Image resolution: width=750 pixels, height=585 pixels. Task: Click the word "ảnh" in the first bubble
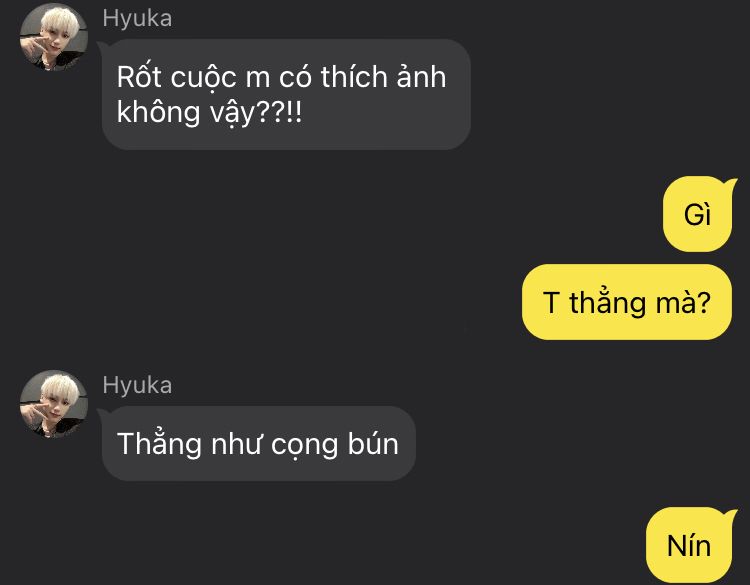[421, 77]
